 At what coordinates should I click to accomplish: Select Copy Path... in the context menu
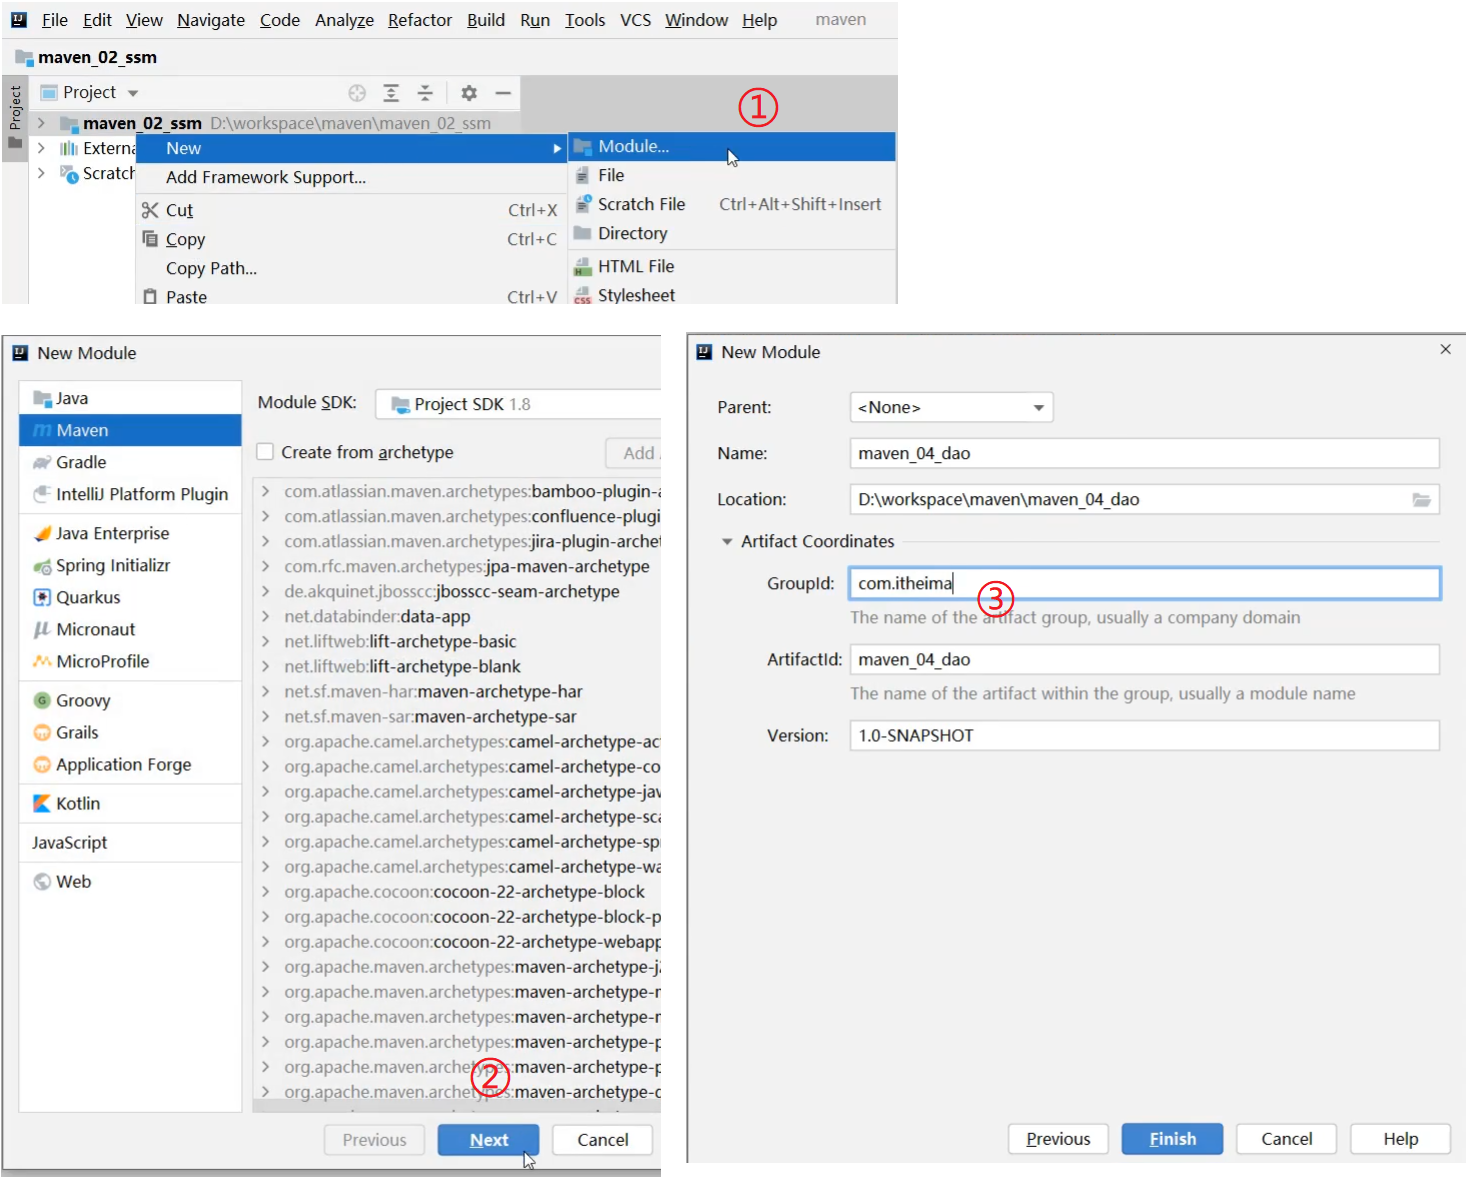coord(351,268)
